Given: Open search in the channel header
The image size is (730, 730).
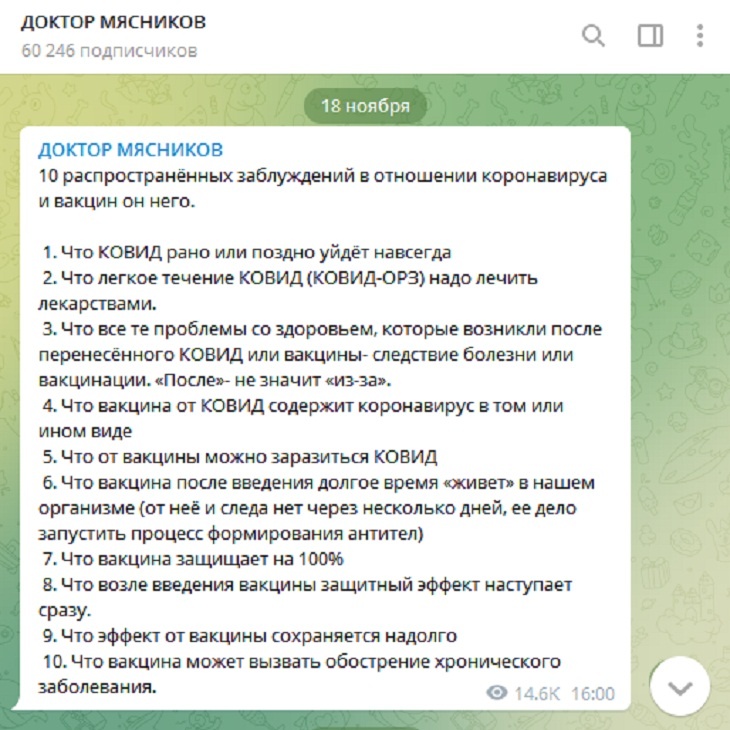Looking at the screenshot, I should point(593,36).
